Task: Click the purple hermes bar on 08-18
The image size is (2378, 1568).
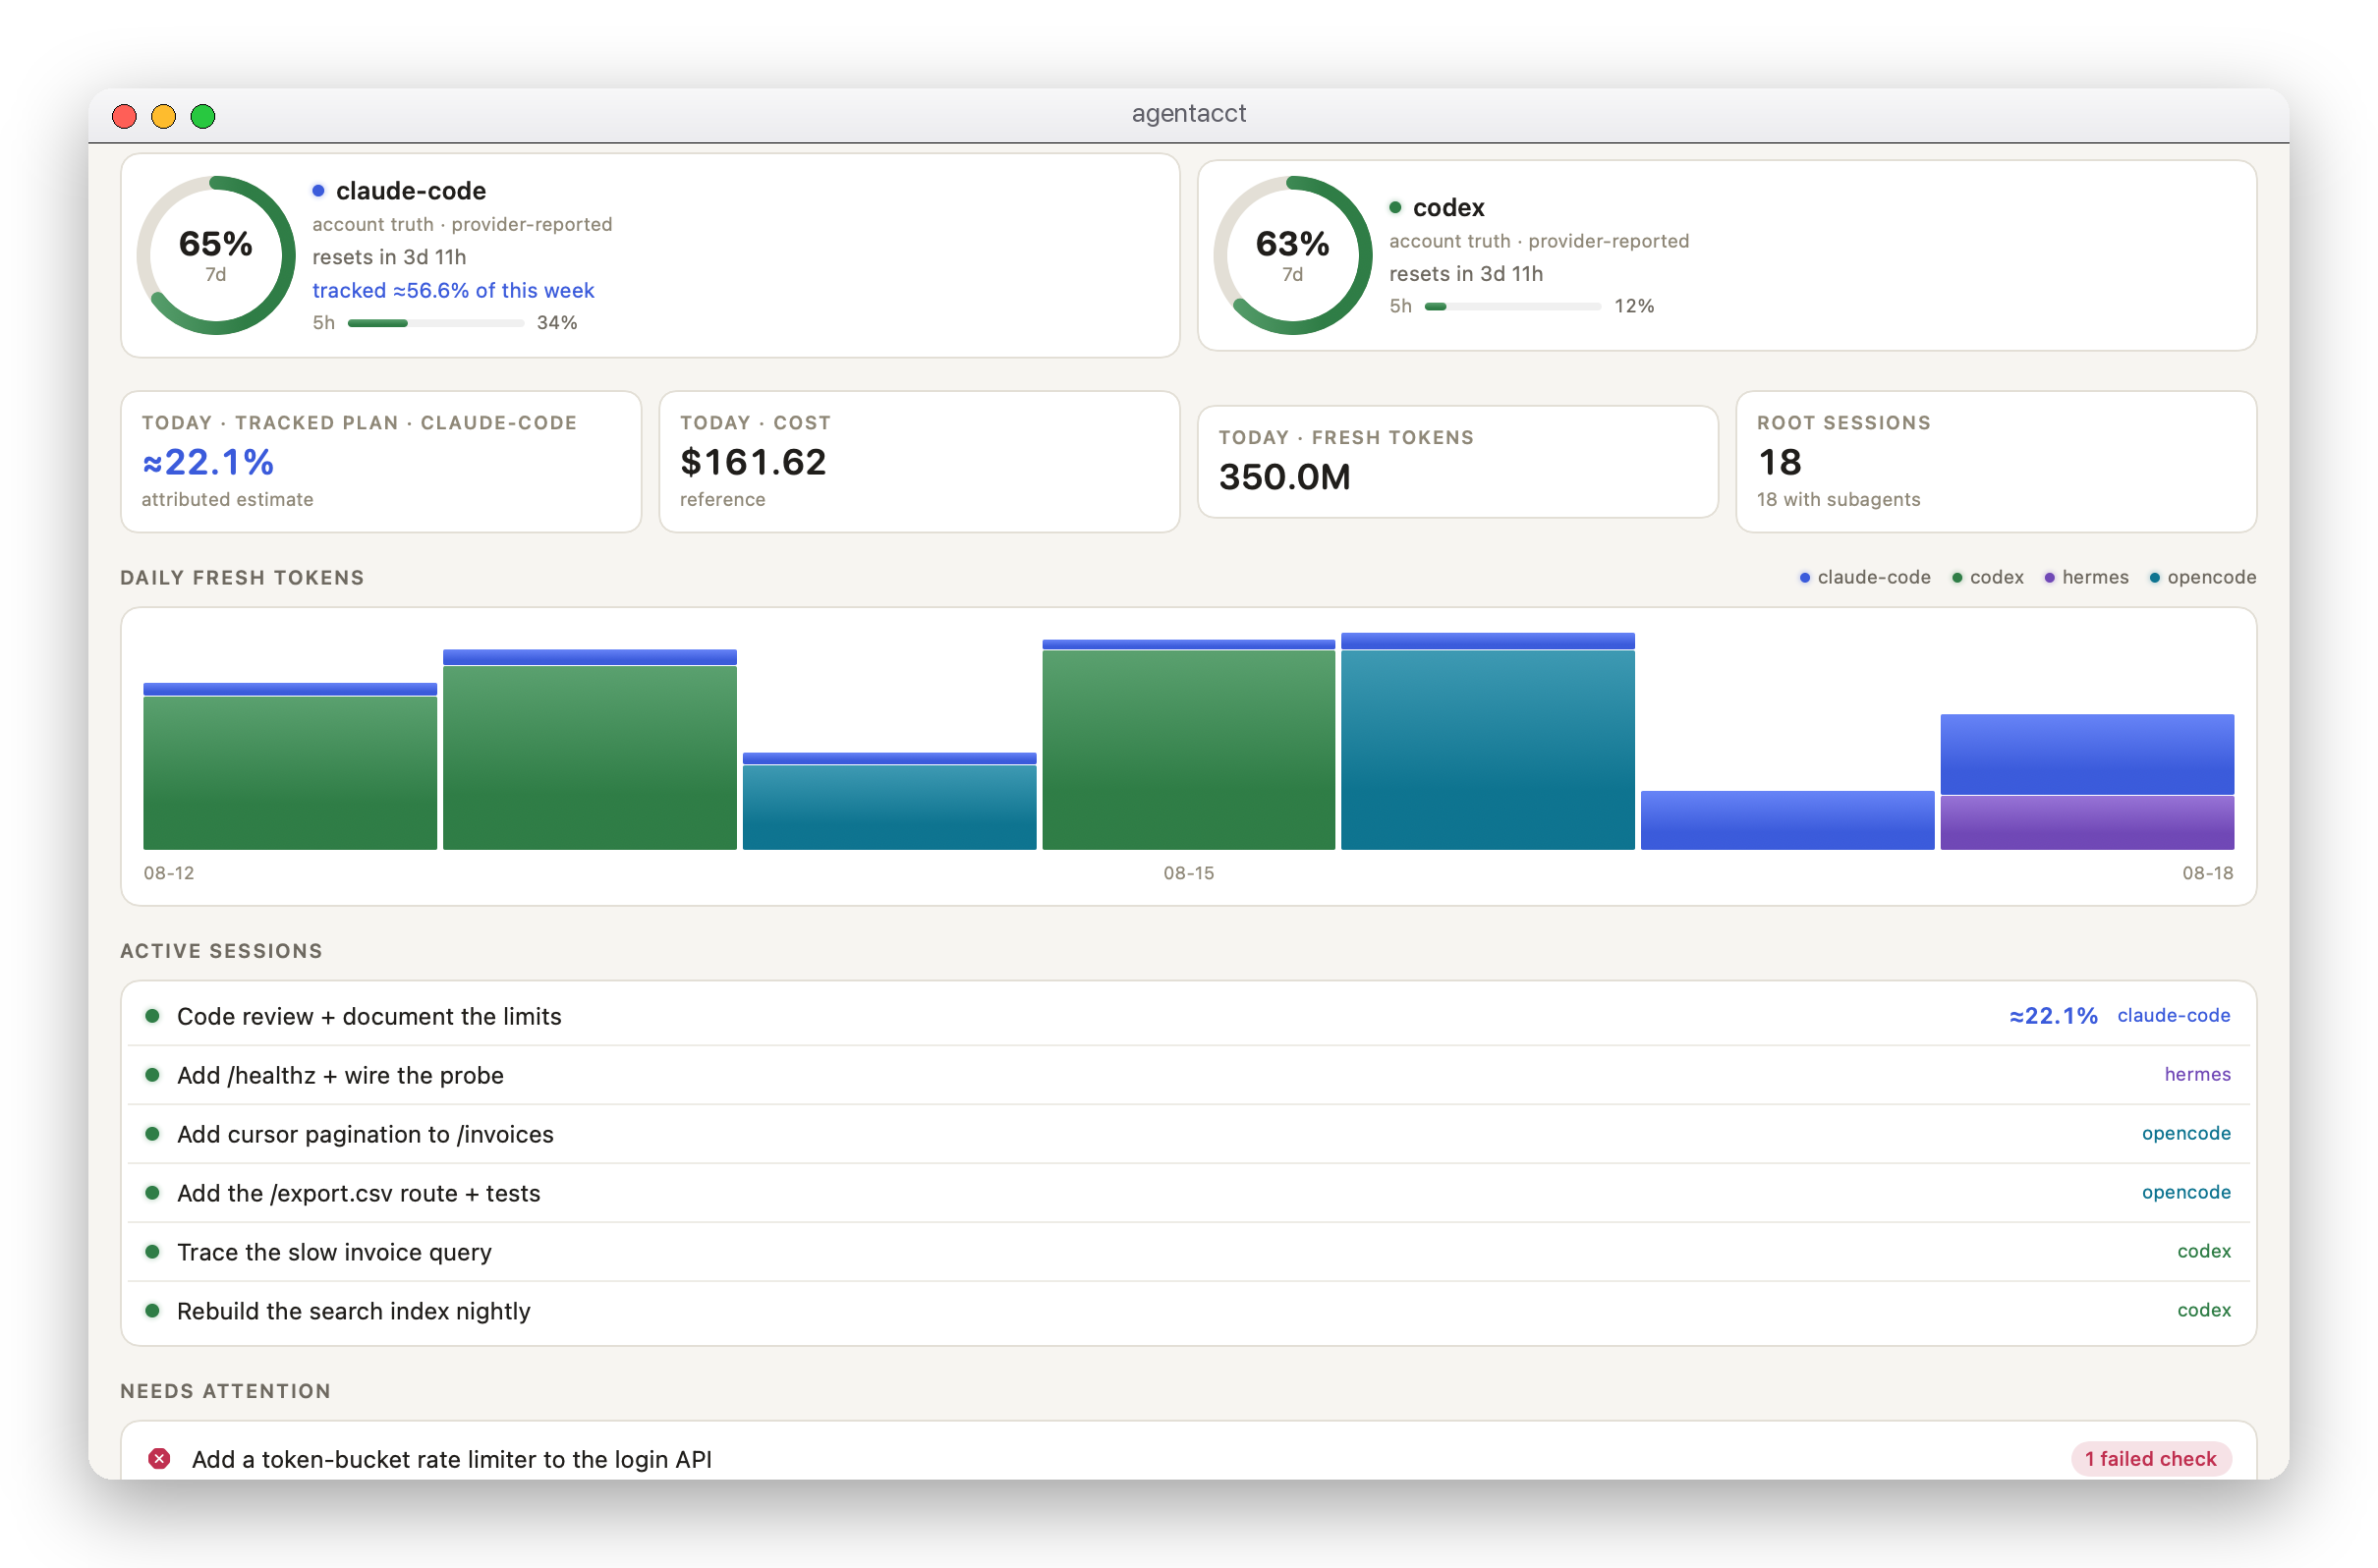Action: [x=2087, y=823]
